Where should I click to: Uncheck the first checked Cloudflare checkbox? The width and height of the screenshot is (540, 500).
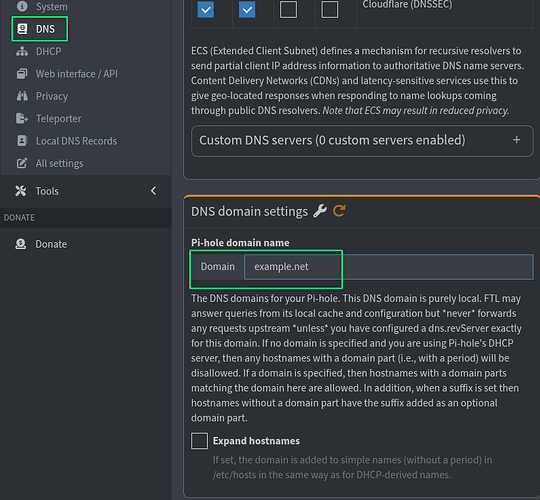[206, 10]
